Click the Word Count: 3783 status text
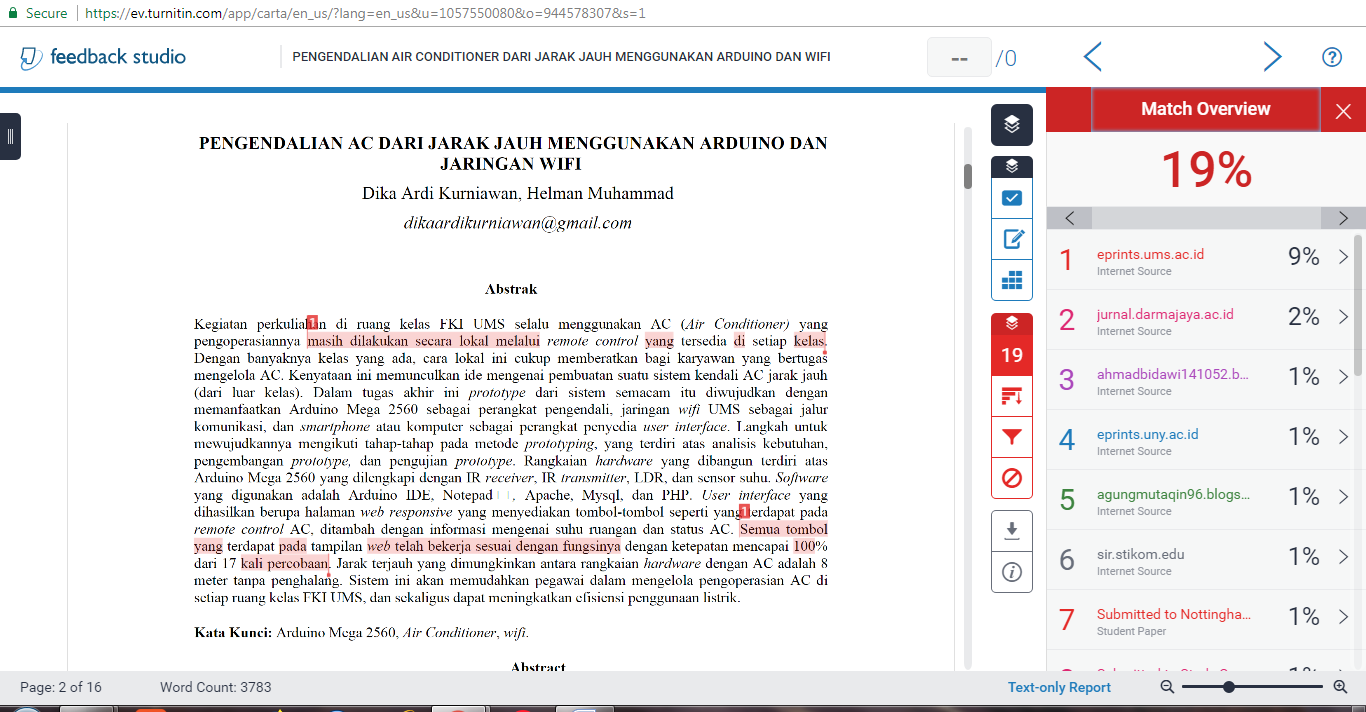This screenshot has width=1366, height=712. pyautogui.click(x=215, y=687)
